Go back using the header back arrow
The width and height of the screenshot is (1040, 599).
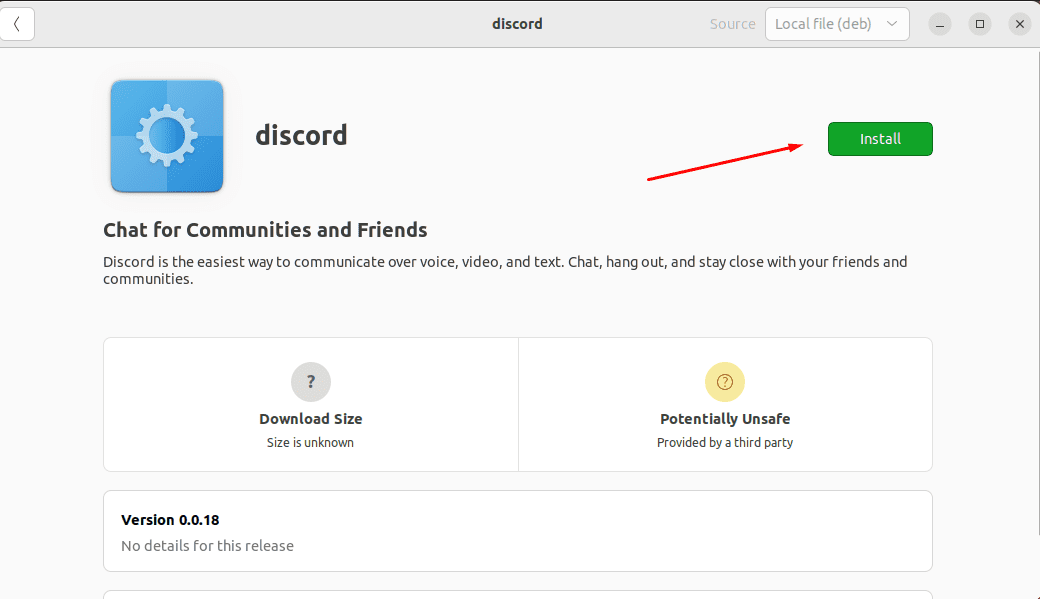point(17,24)
